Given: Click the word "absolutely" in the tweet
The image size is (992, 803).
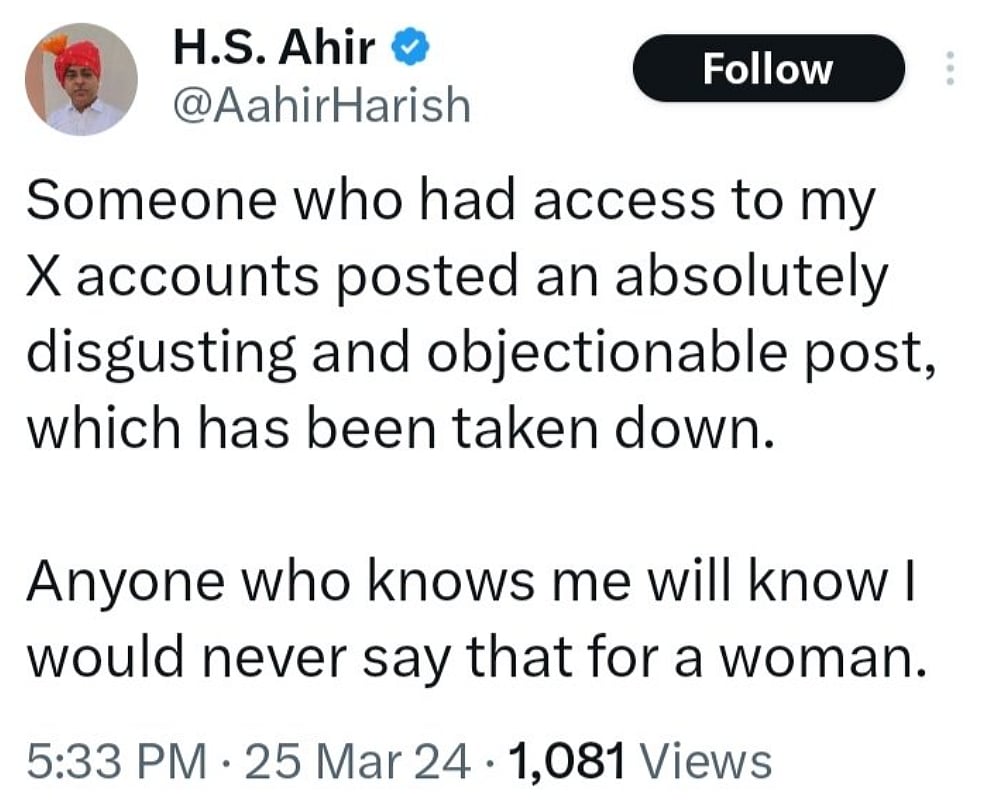Looking at the screenshot, I should pos(750,277).
